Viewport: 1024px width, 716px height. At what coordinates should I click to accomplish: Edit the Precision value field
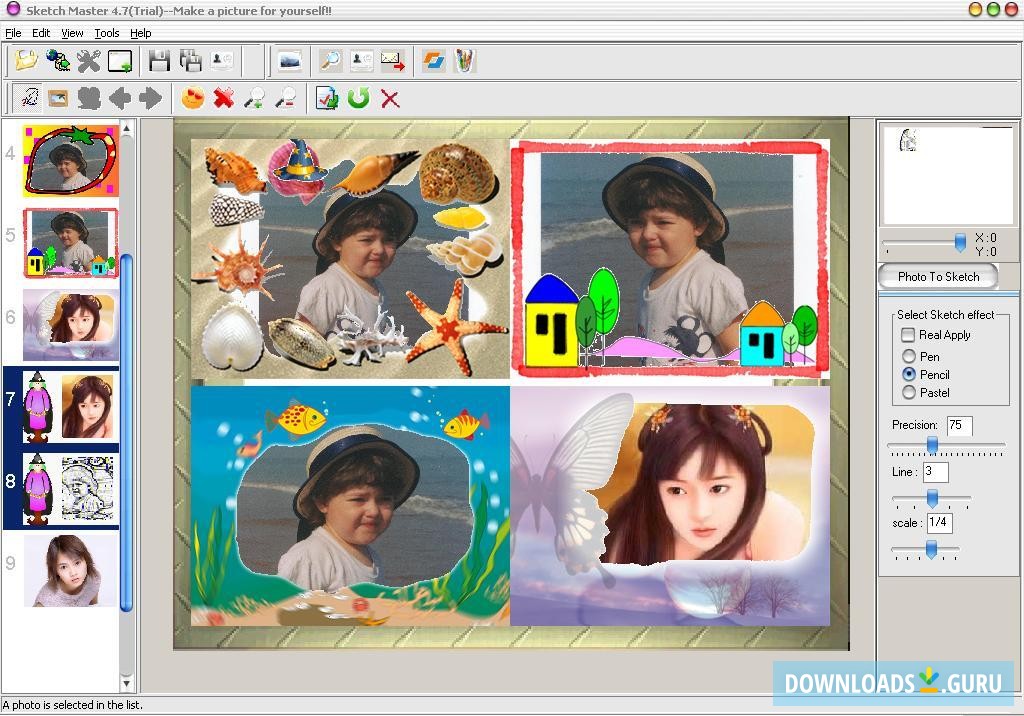tap(961, 425)
